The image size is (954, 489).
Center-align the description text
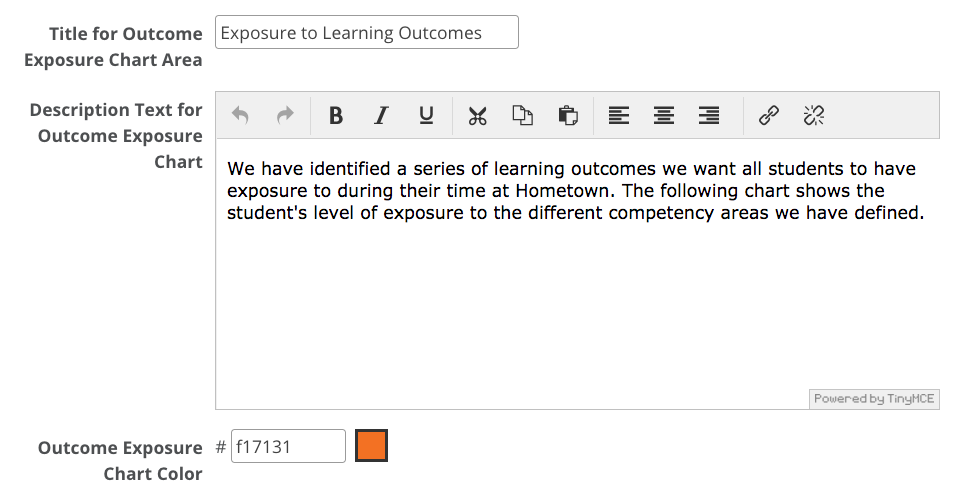pos(664,115)
